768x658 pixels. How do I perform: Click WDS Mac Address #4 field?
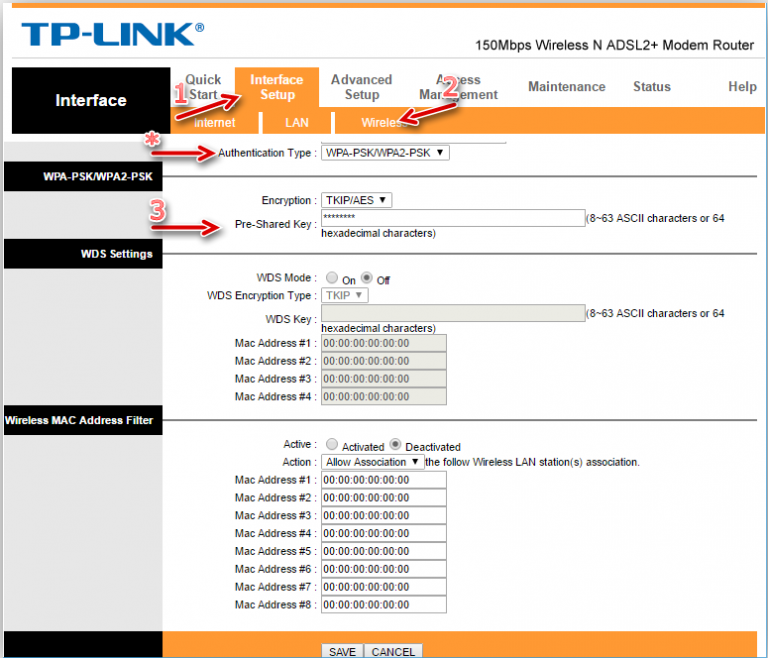pyautogui.click(x=384, y=396)
